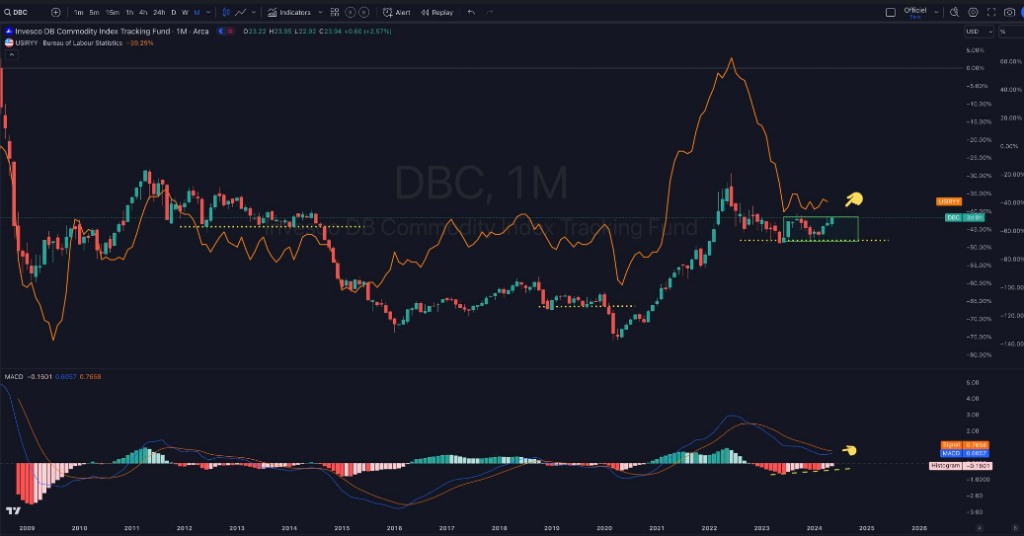Select the monthly M timeframe
The image size is (1024, 536).
197,12
